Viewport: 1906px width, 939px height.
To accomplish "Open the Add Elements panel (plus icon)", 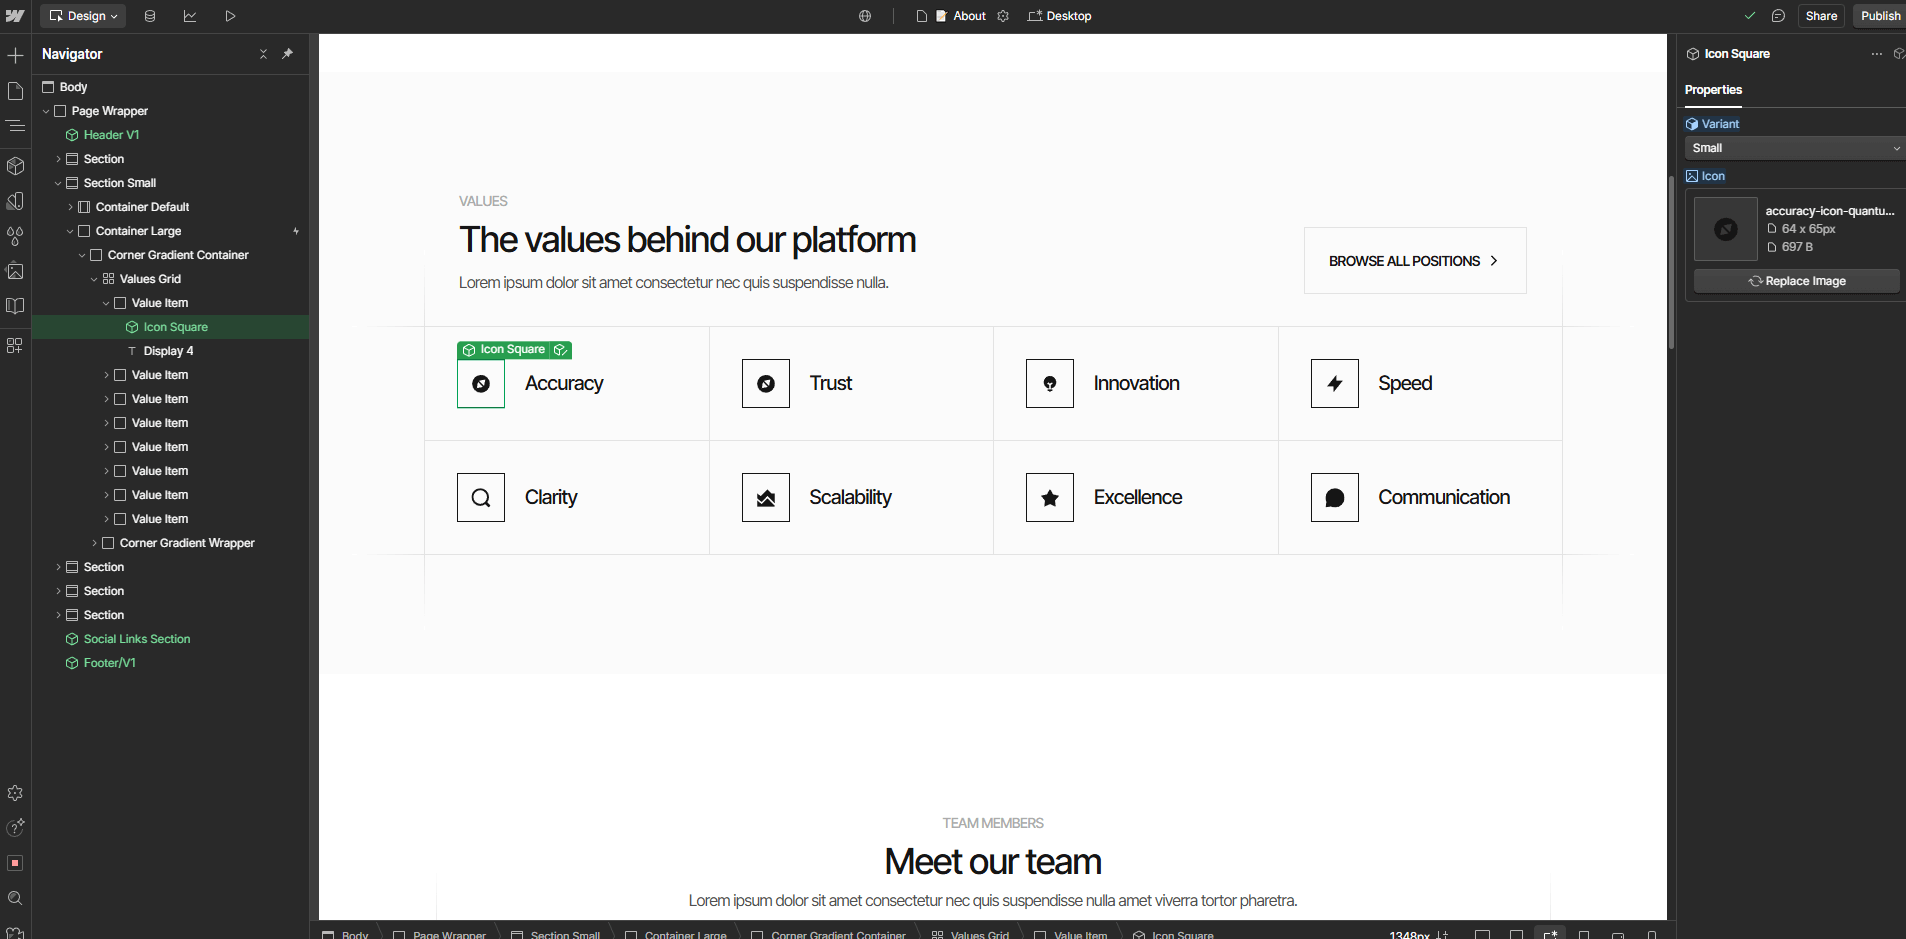I will 15,55.
